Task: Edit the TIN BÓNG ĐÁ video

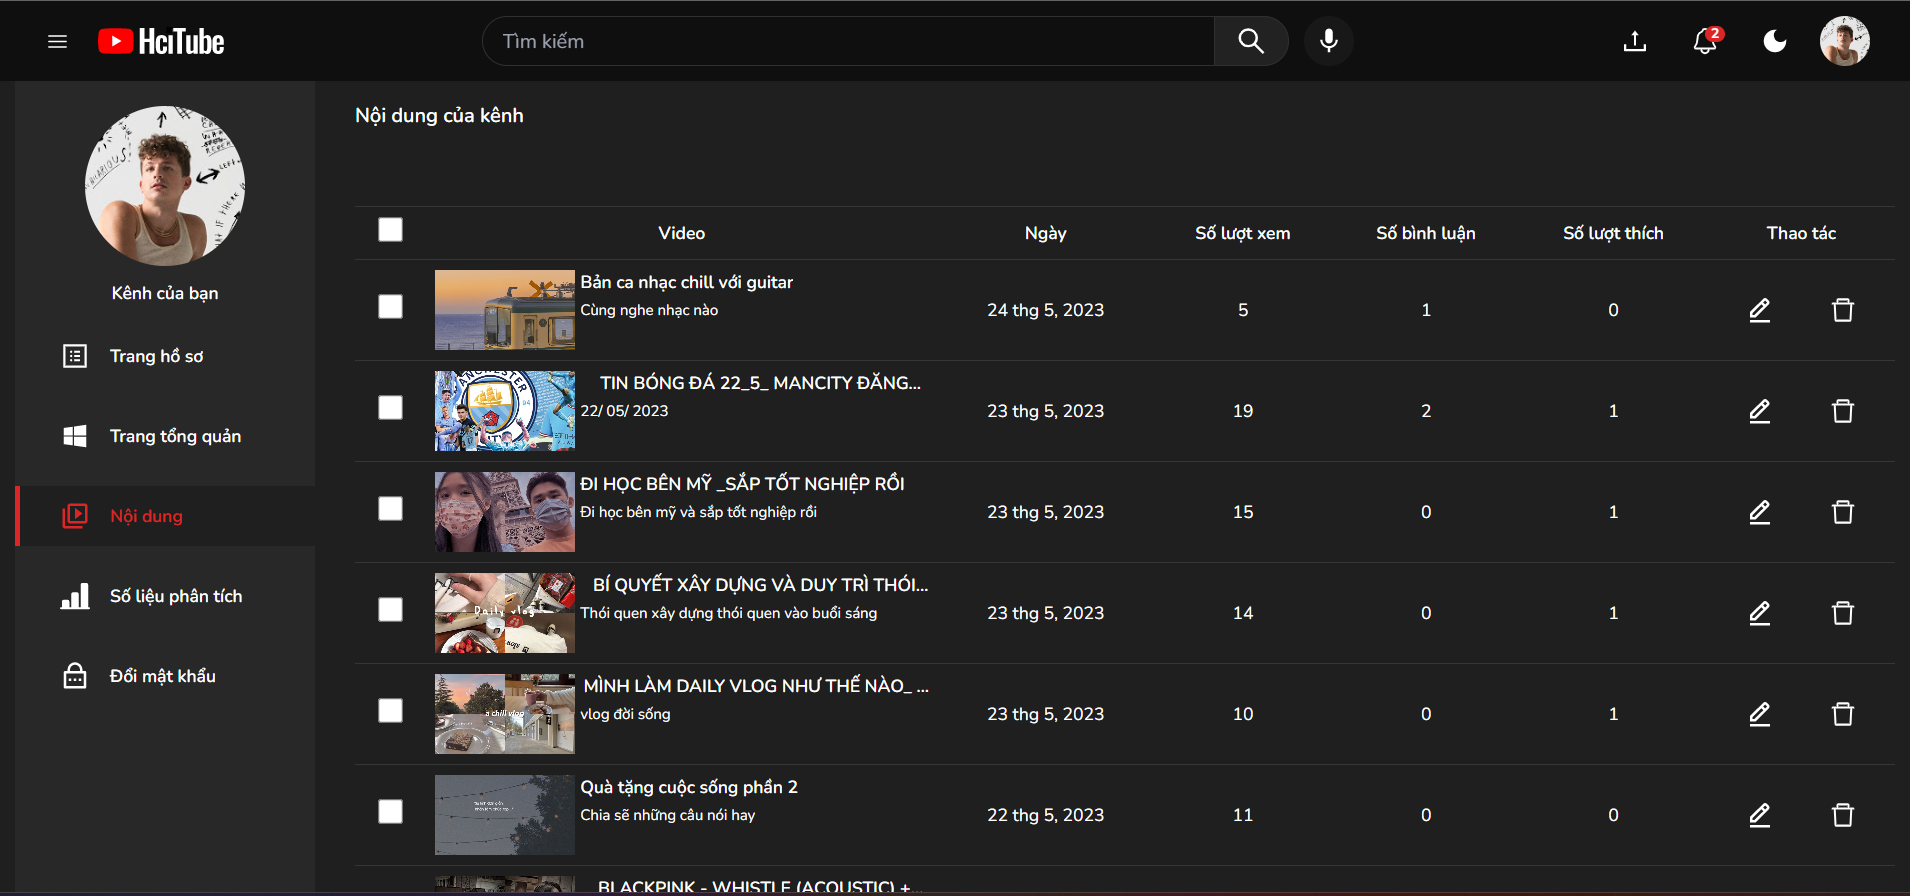Action: click(x=1760, y=411)
